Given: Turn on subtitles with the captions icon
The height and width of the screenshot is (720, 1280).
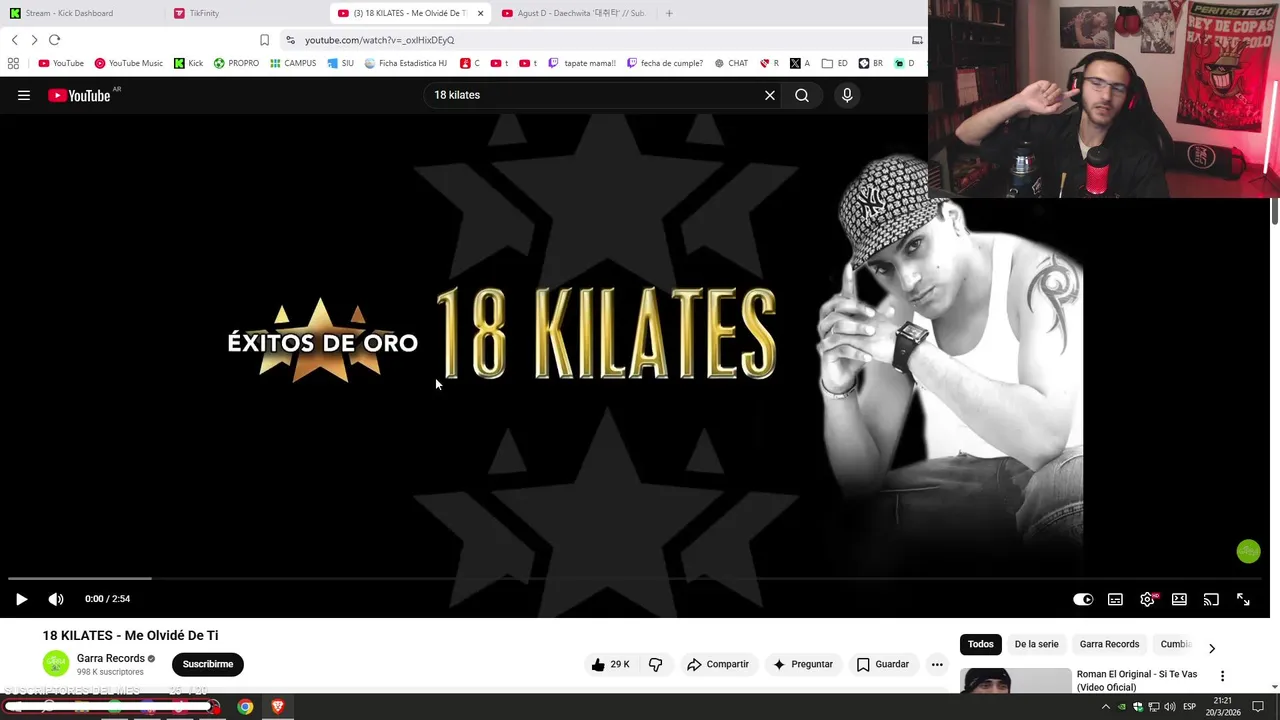Looking at the screenshot, I should coord(1115,599).
